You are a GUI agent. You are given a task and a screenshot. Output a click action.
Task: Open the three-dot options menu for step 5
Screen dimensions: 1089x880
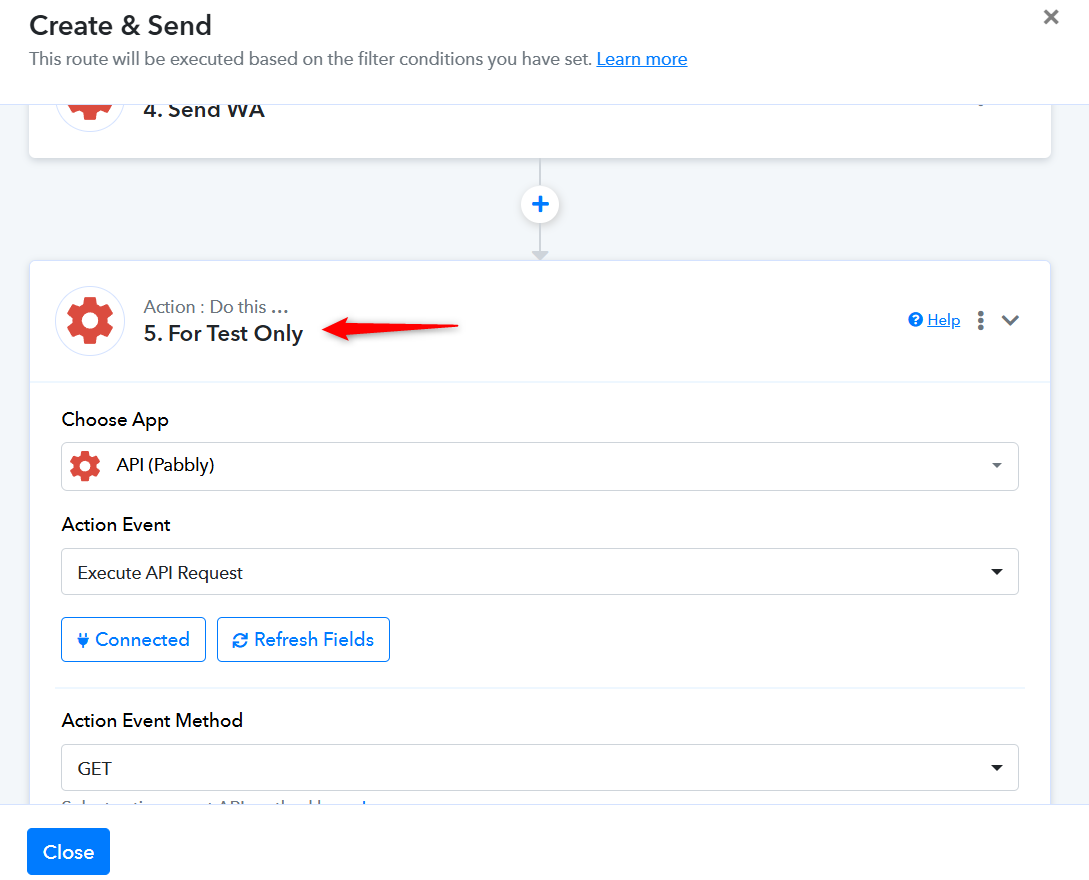click(981, 320)
